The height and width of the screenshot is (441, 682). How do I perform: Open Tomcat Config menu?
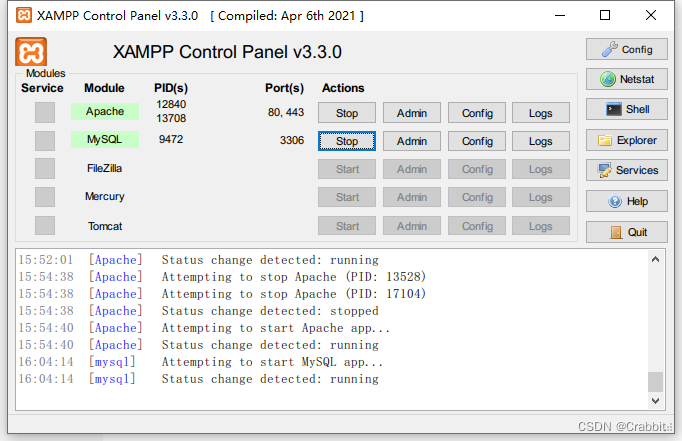tap(477, 226)
